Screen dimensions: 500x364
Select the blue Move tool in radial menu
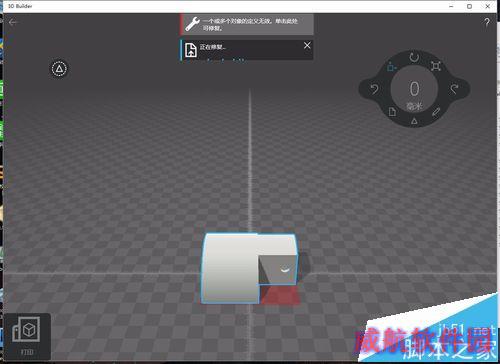[x=392, y=67]
